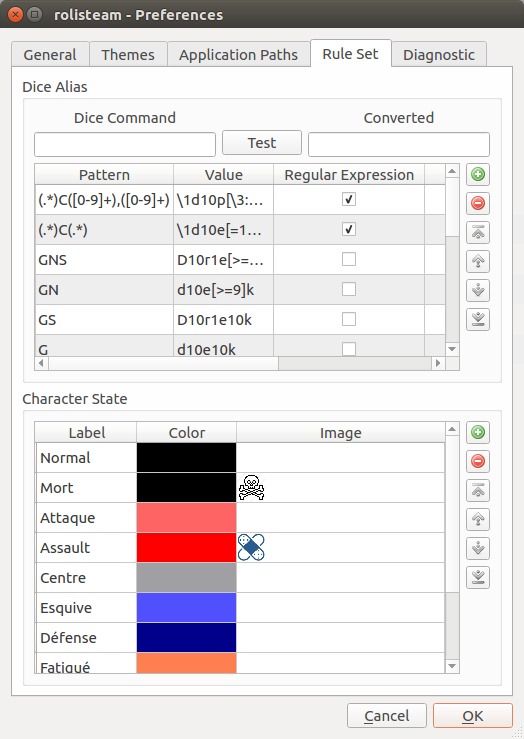Click dice alias horizontal scroll right arrow
The image size is (524, 739).
pyautogui.click(x=438, y=363)
